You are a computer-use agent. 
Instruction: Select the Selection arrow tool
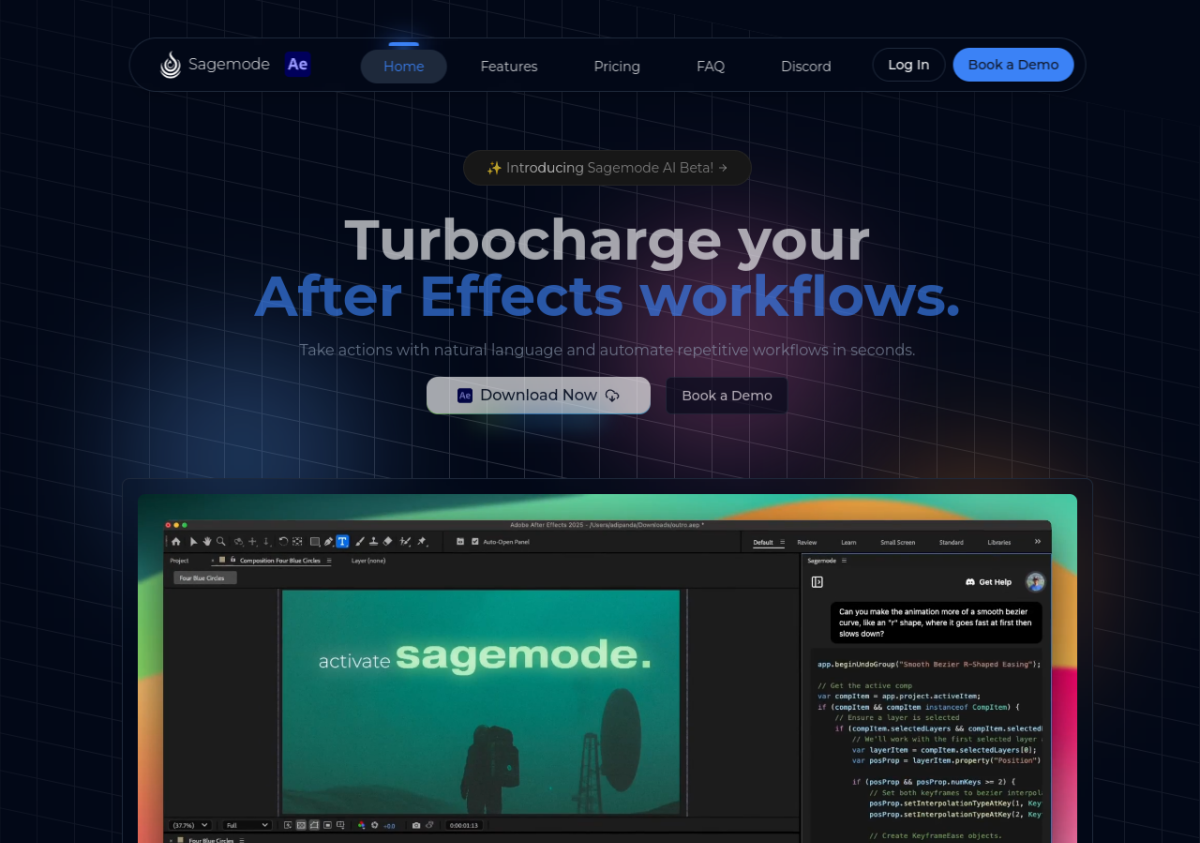[x=193, y=542]
